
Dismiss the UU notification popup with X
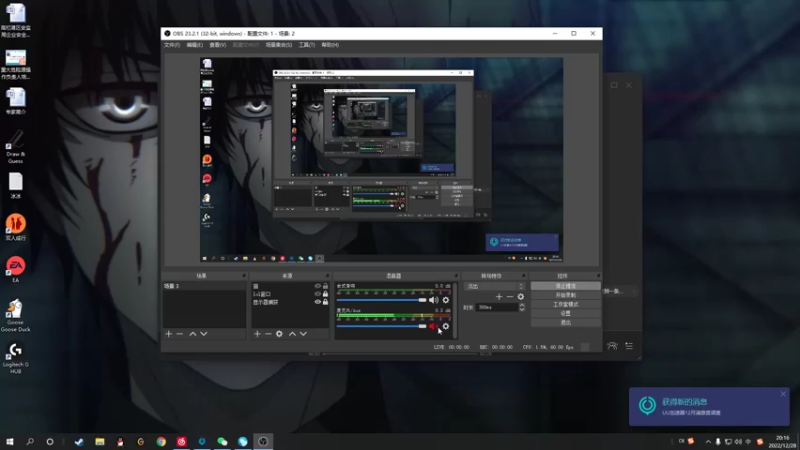tap(783, 394)
